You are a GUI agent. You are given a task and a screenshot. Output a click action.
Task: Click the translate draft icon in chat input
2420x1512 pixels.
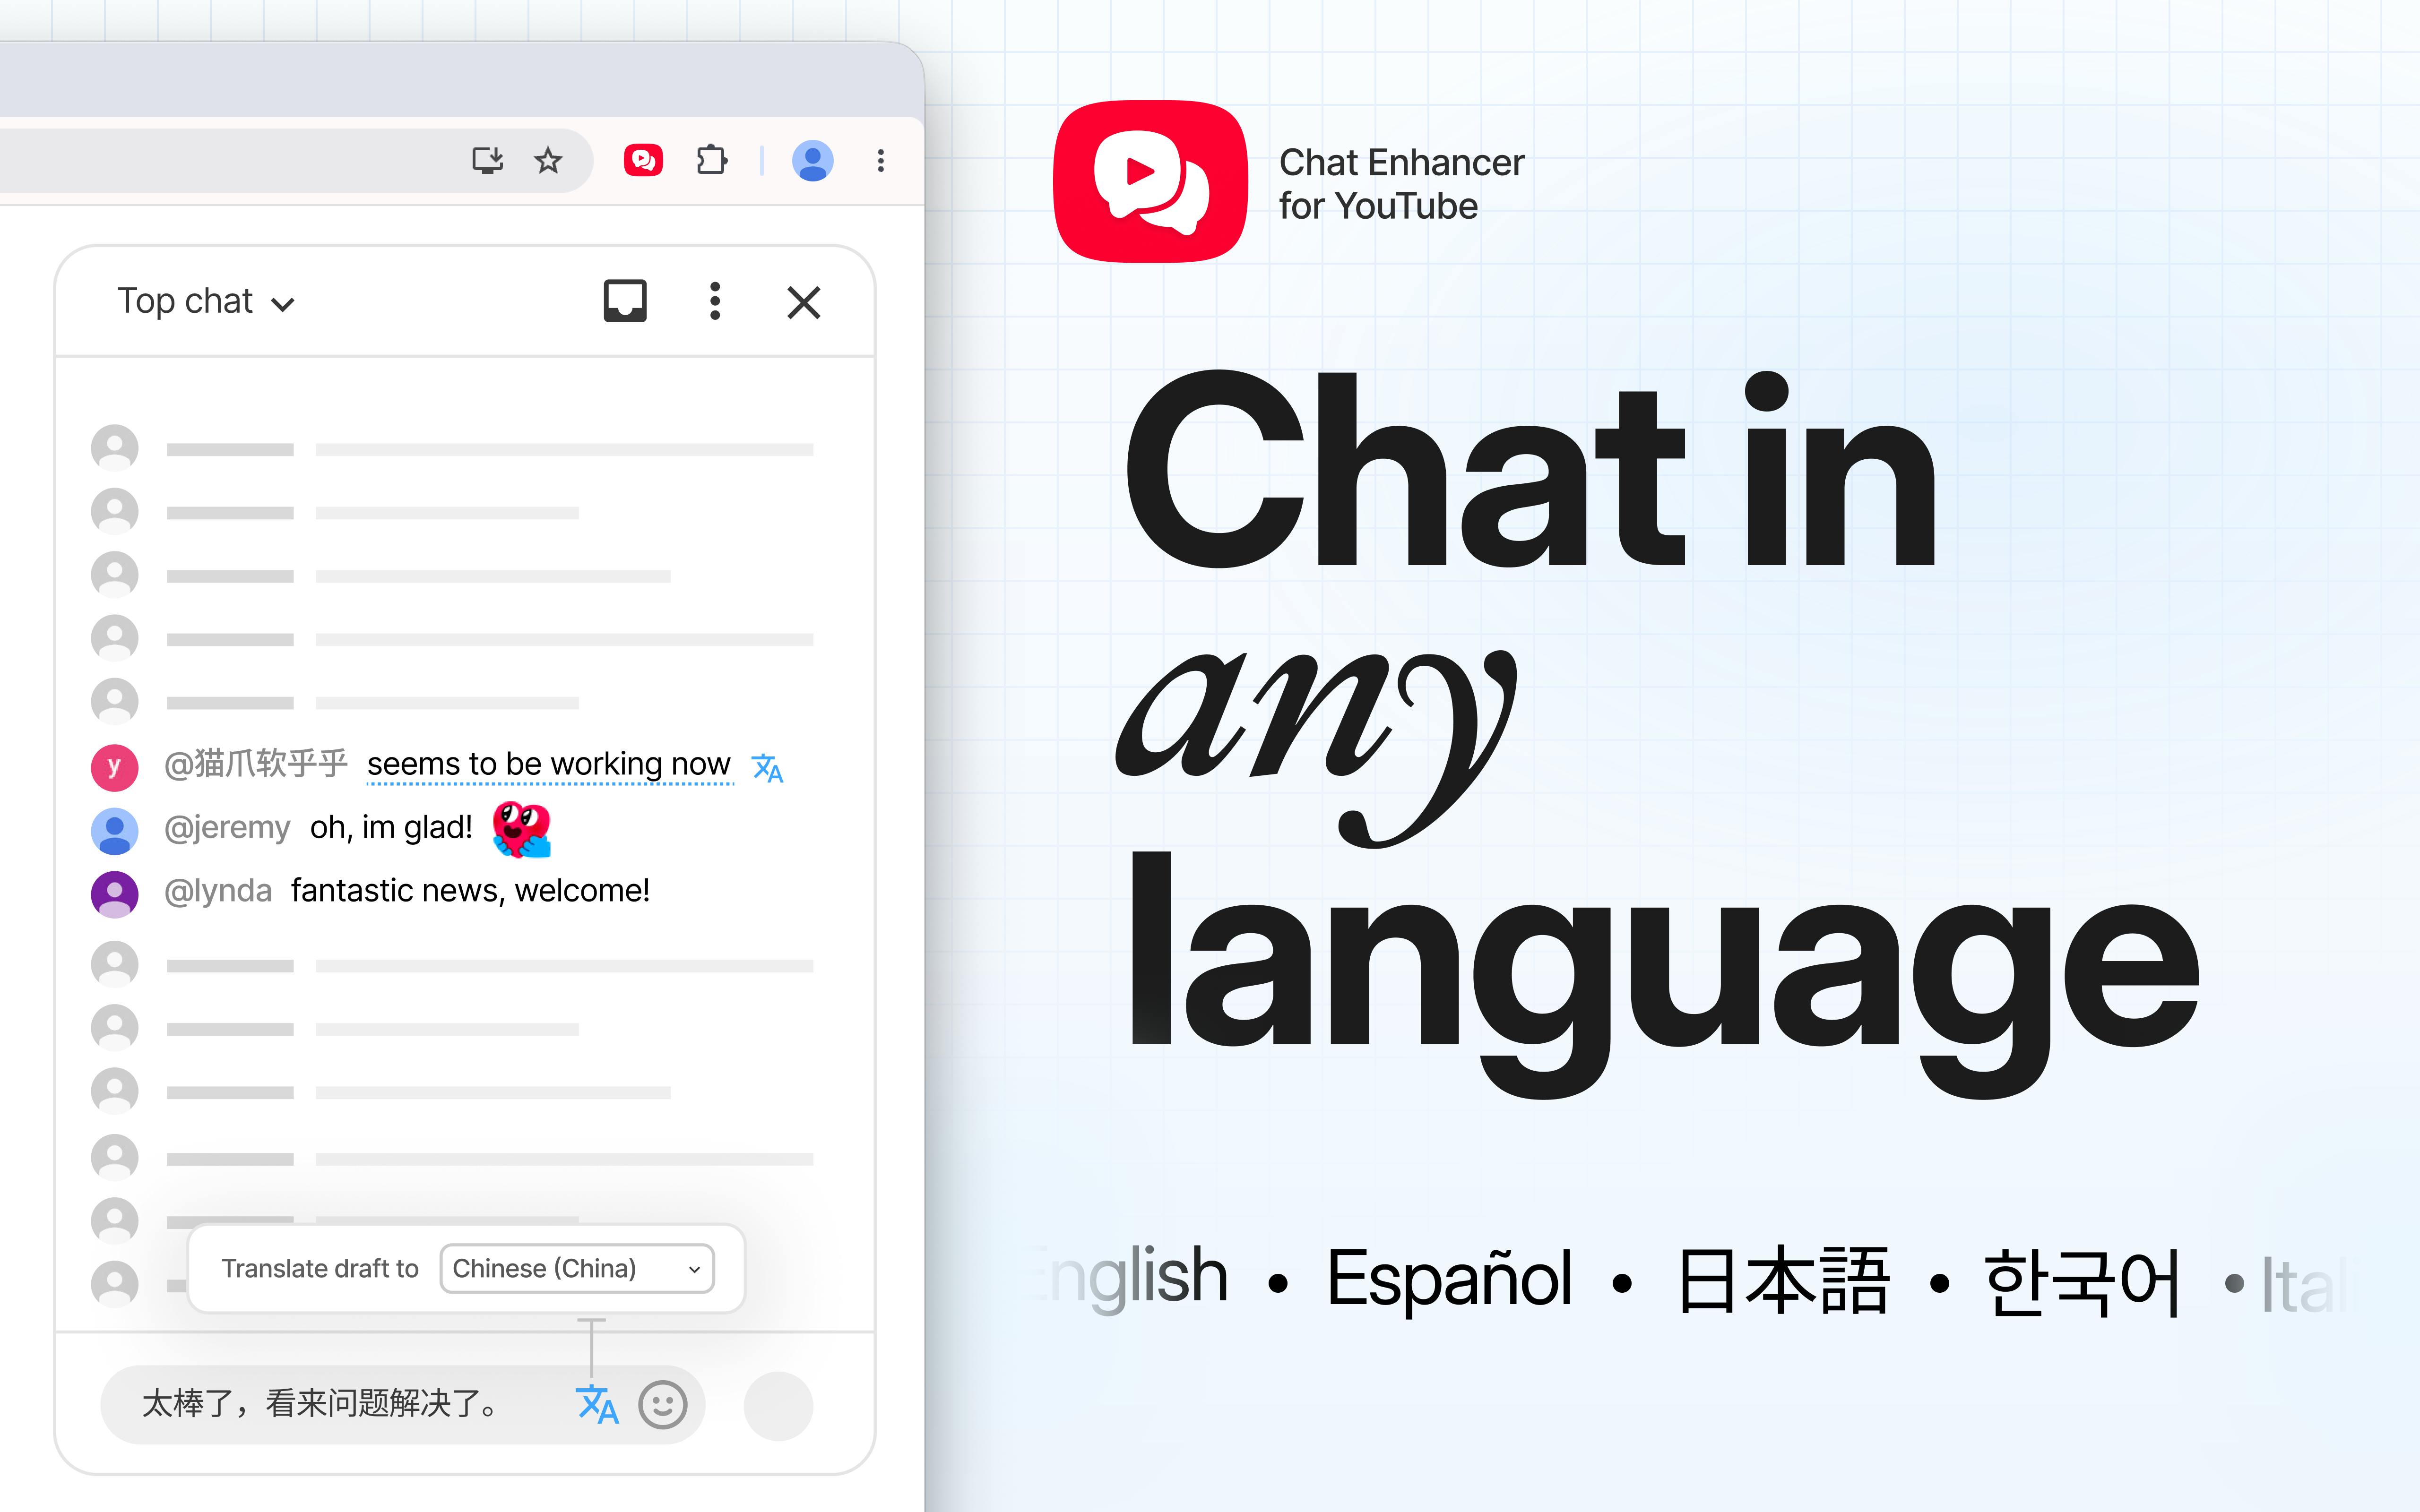pyautogui.click(x=597, y=1404)
